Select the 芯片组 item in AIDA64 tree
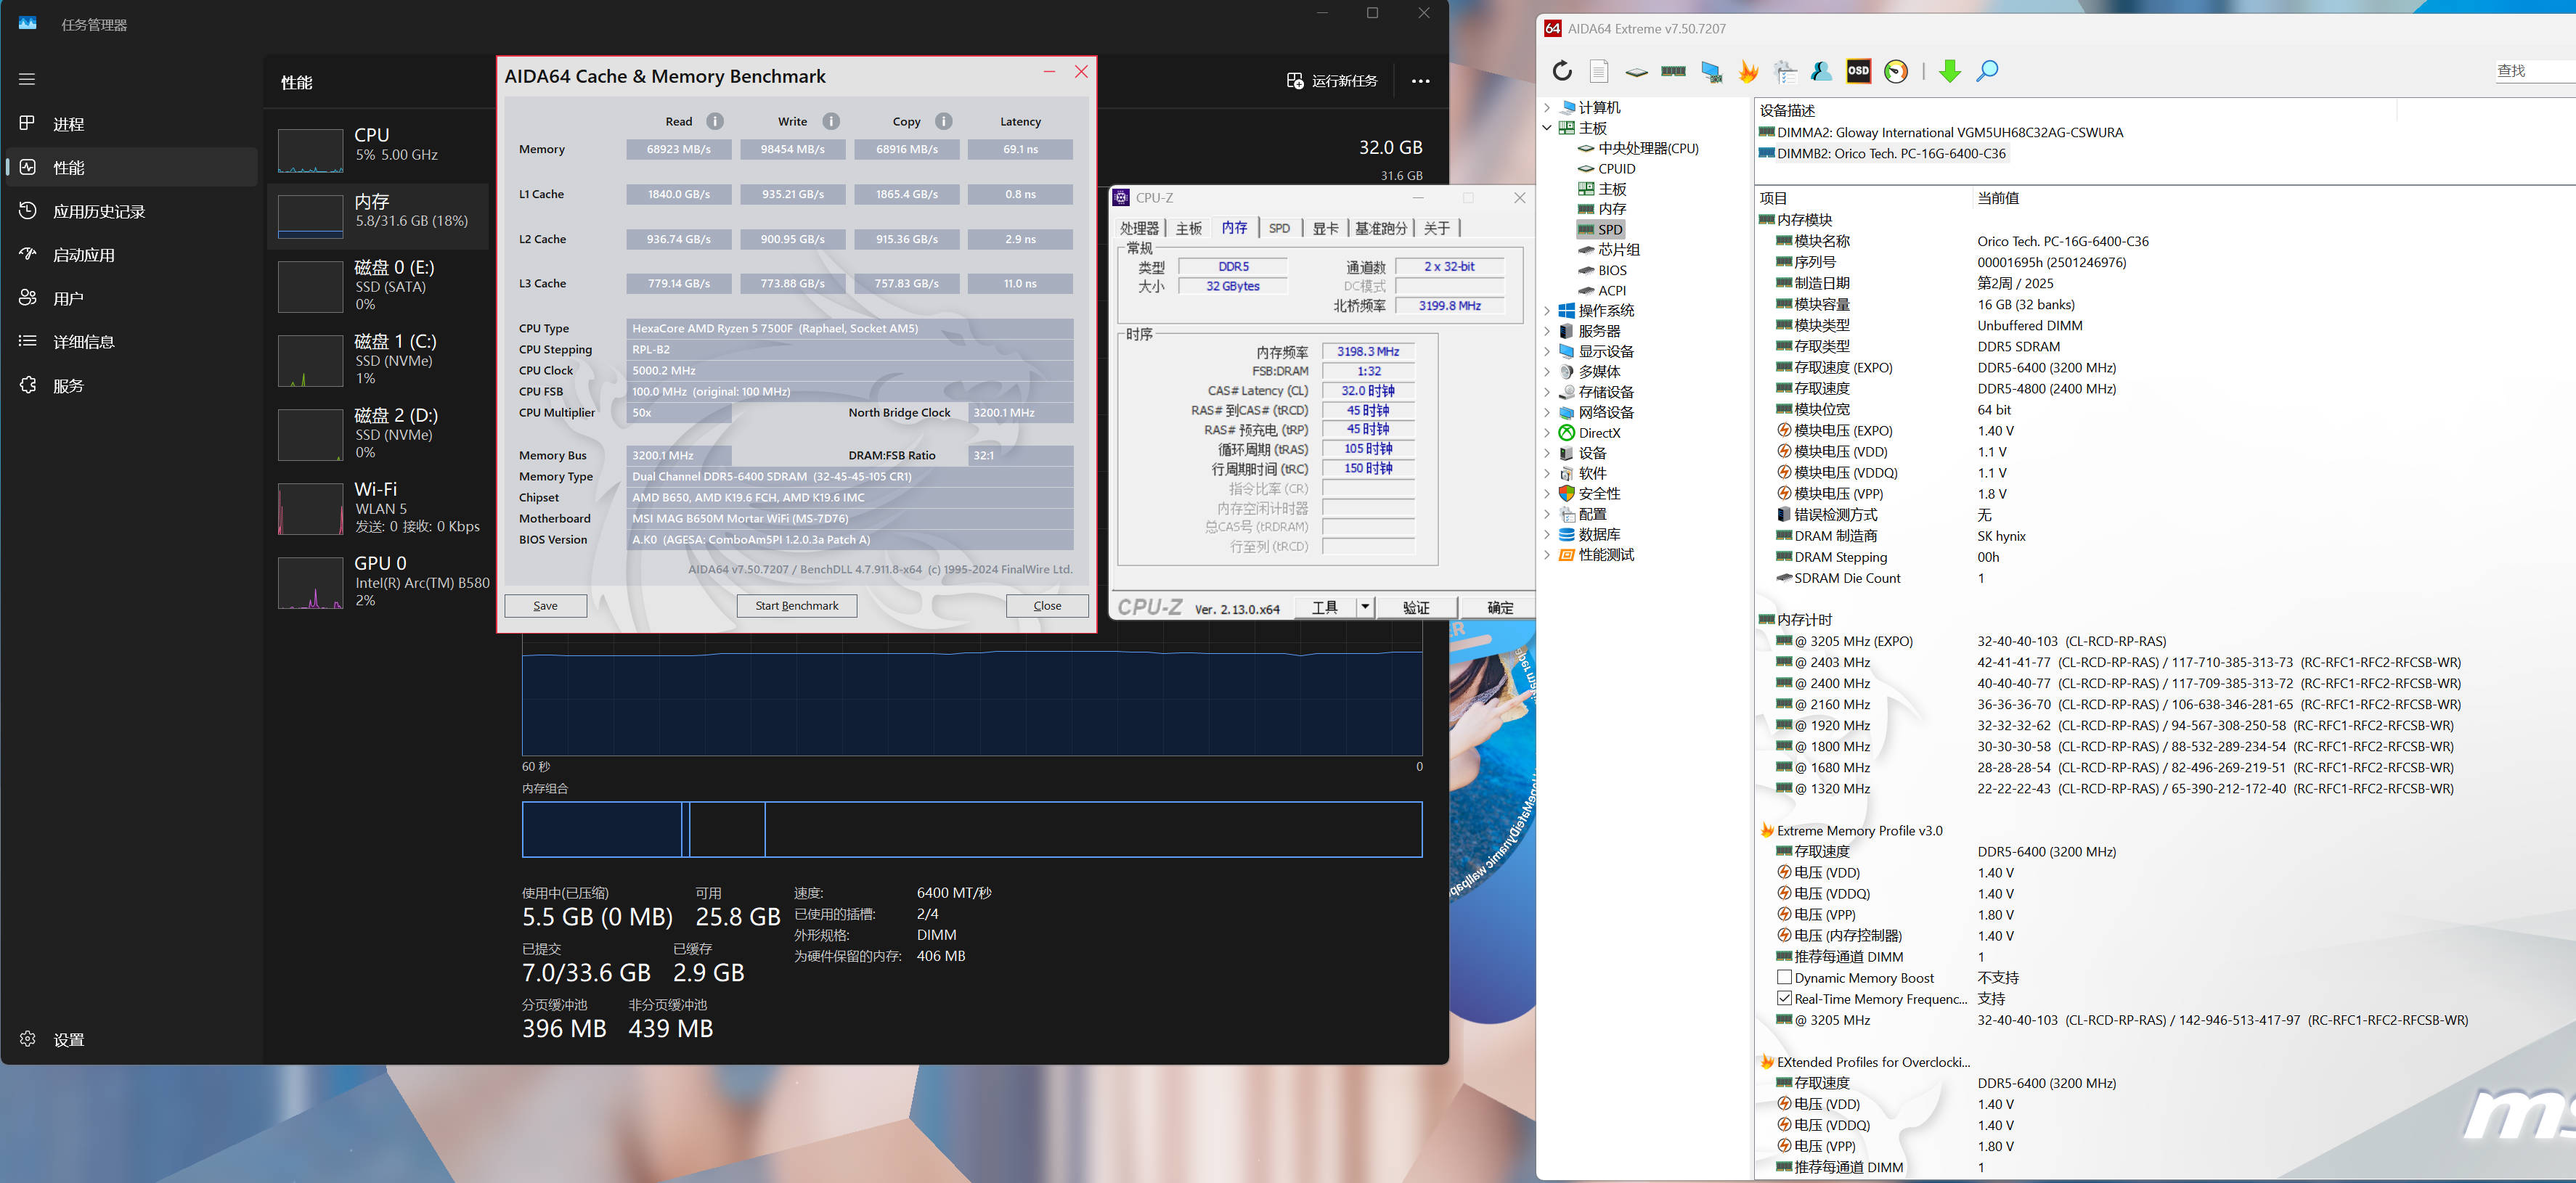The image size is (2576, 1183). click(x=1618, y=250)
